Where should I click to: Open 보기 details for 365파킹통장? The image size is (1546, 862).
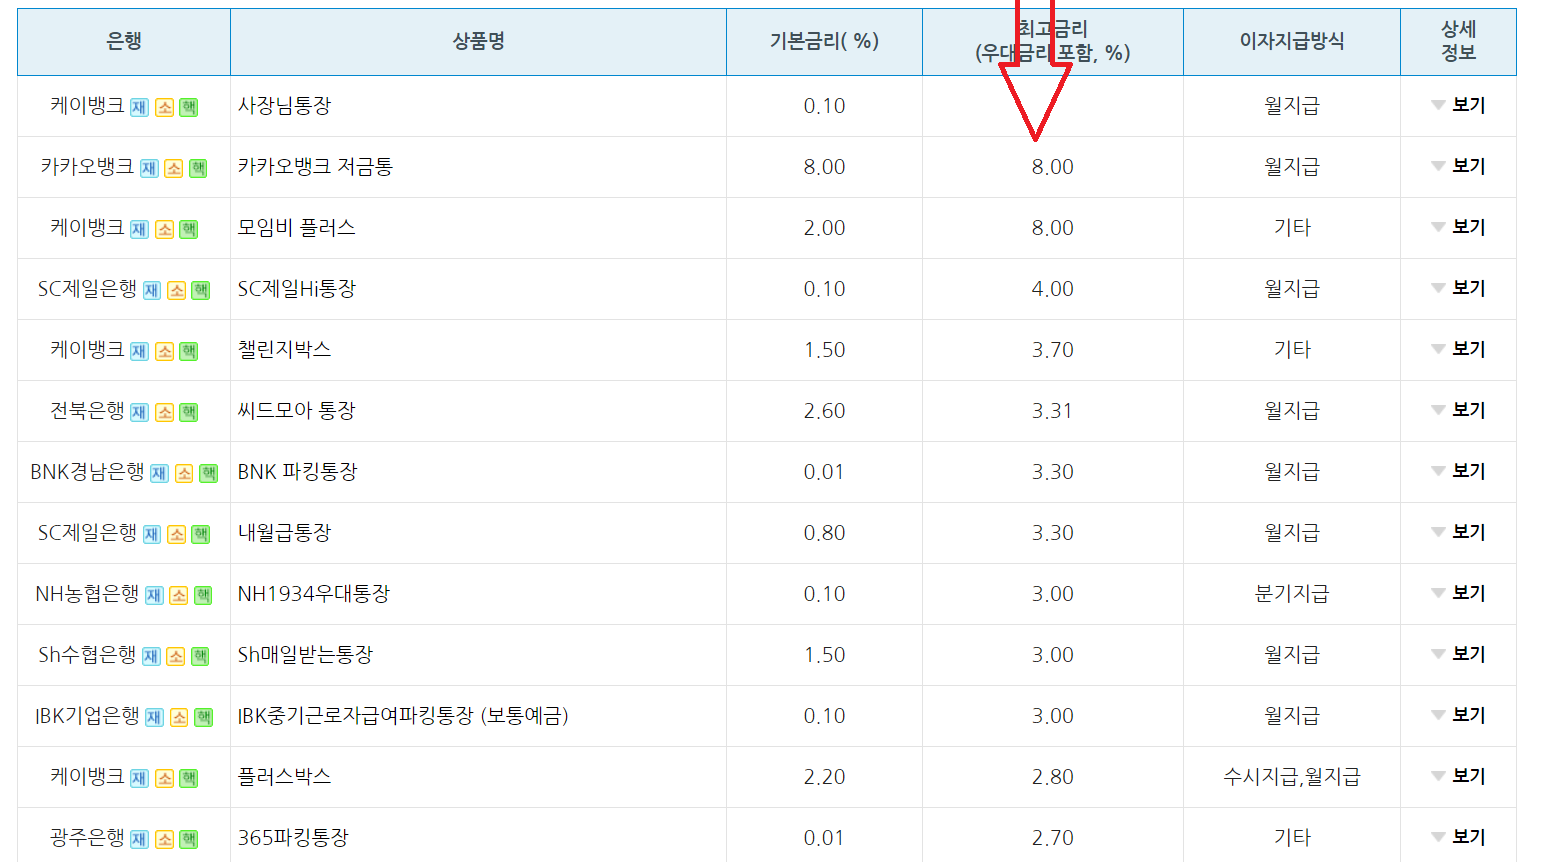1458,837
